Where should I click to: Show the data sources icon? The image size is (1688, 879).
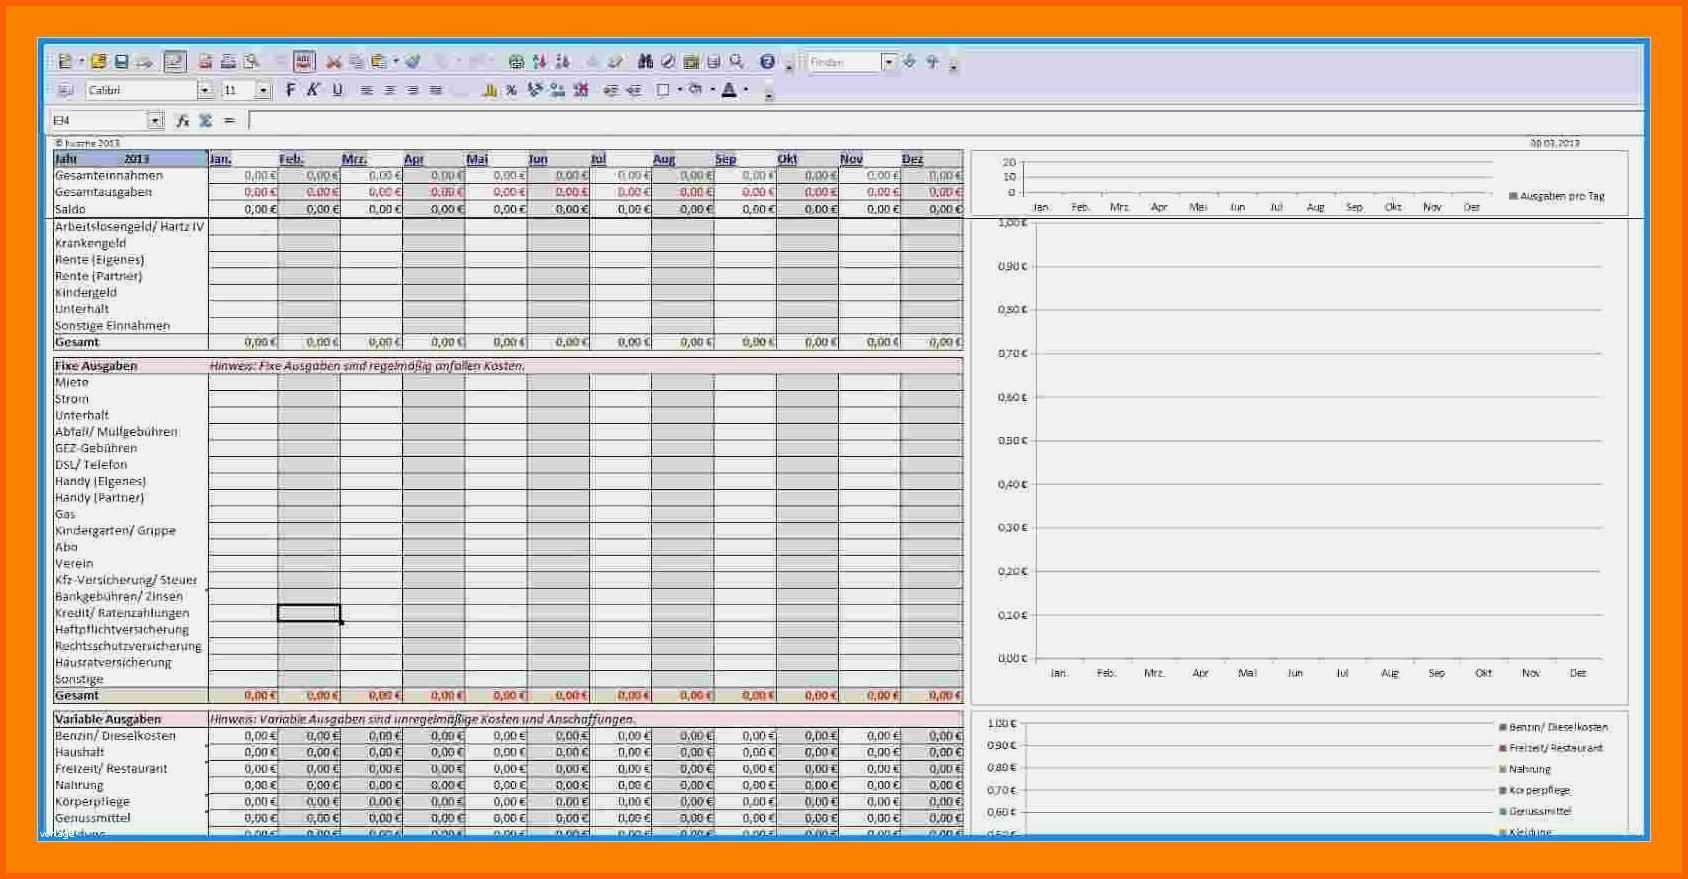pos(713,62)
